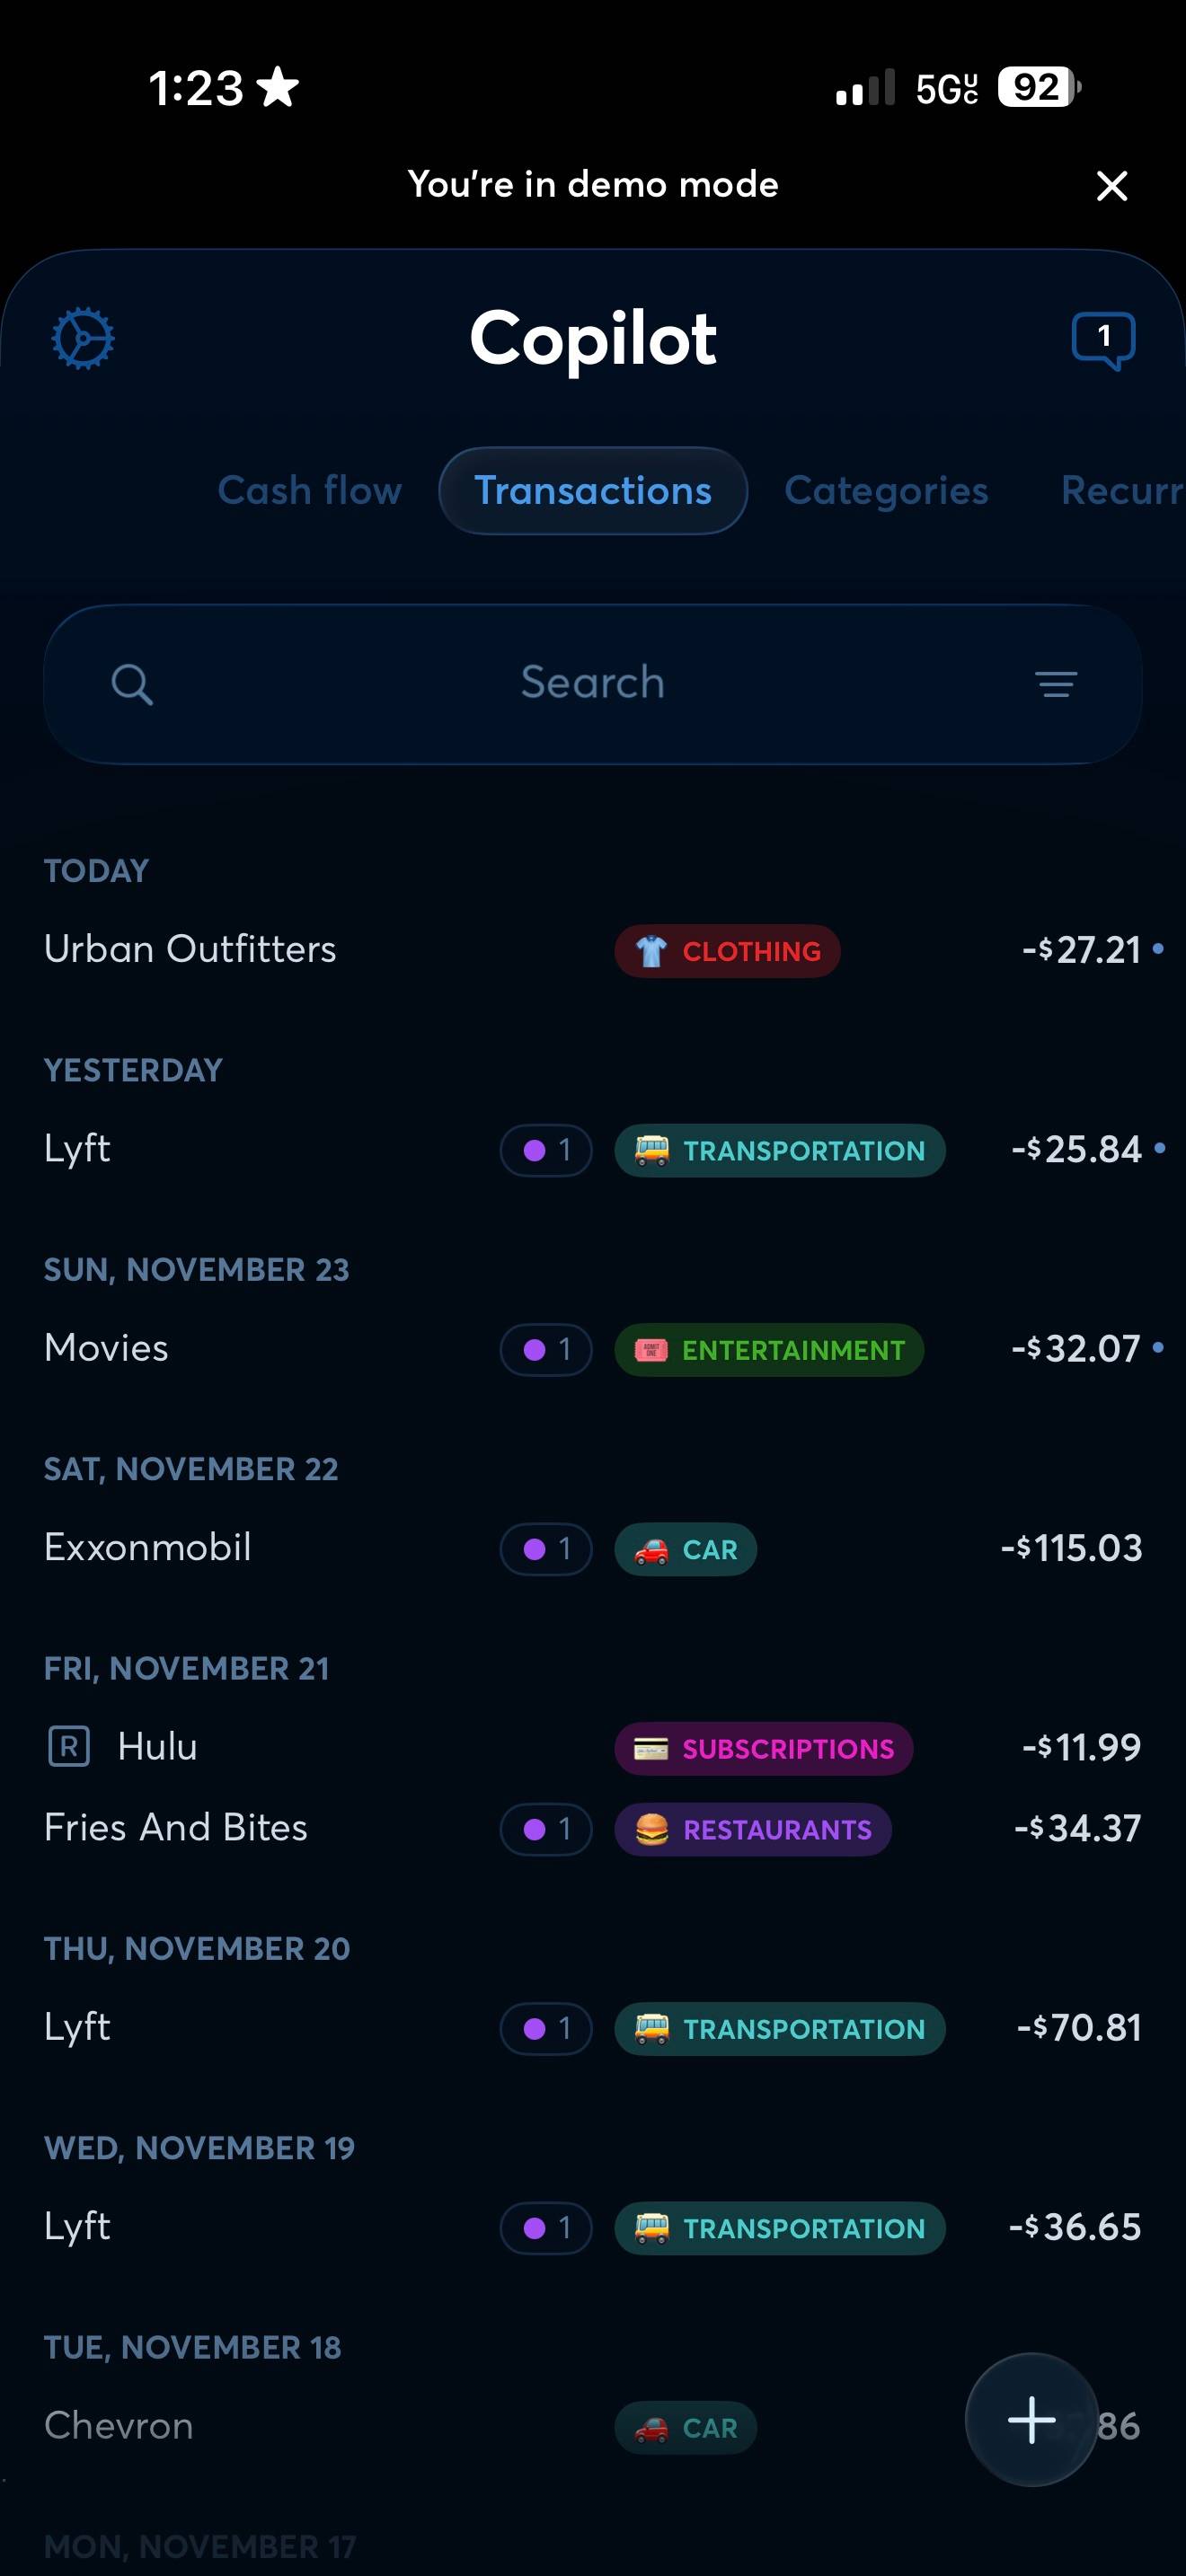Open the Urban Outfitters transaction
The image size is (1186, 2576).
coord(593,950)
